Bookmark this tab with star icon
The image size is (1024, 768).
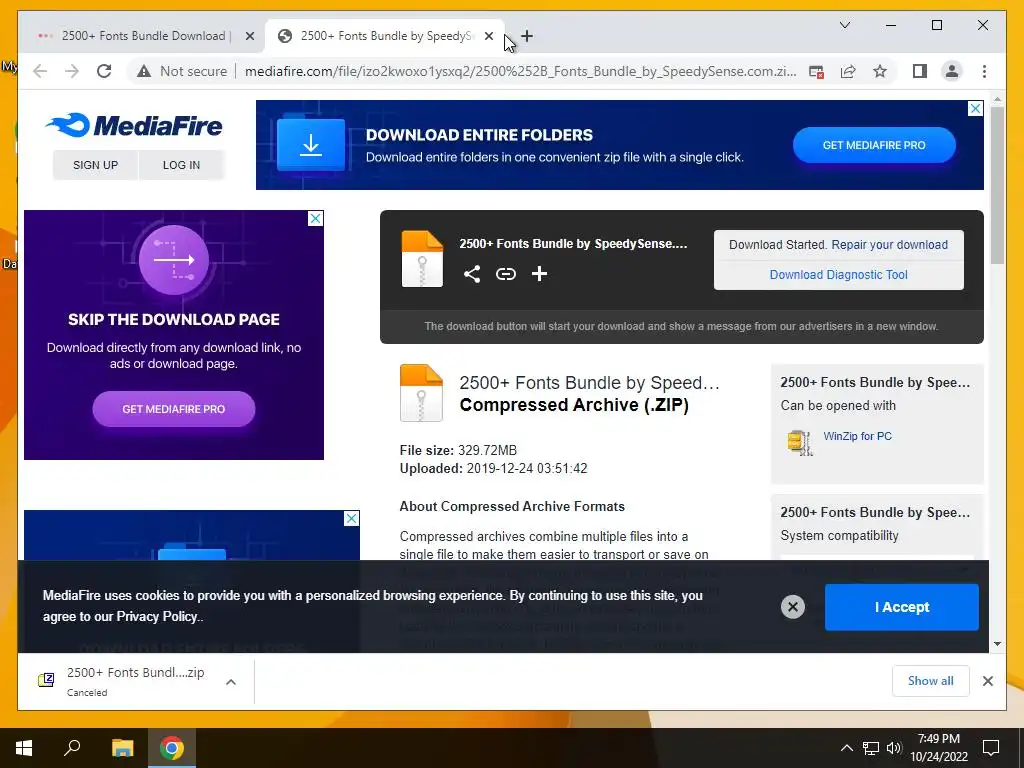pos(880,71)
